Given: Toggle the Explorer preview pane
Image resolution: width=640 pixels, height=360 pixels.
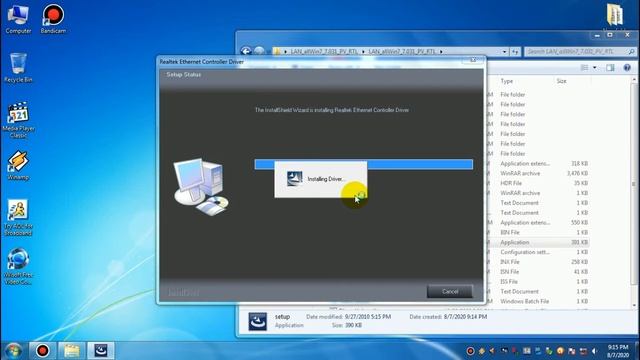Looking at the screenshot, I should [x=610, y=68].
